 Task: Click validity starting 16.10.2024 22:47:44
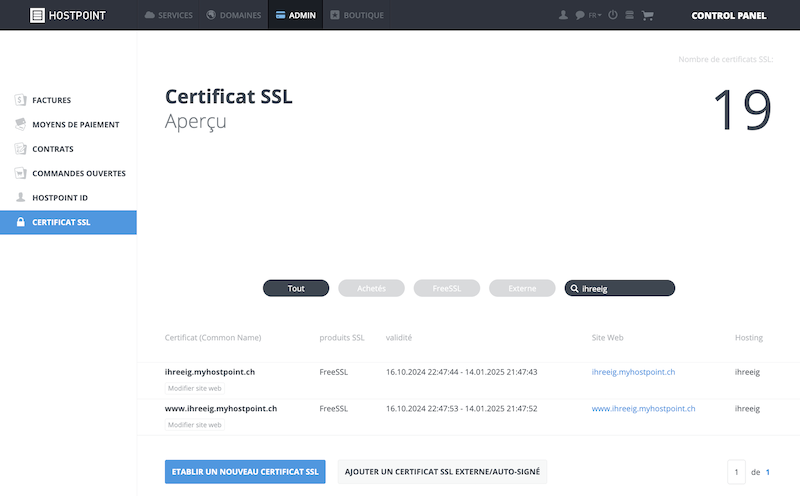(x=461, y=372)
